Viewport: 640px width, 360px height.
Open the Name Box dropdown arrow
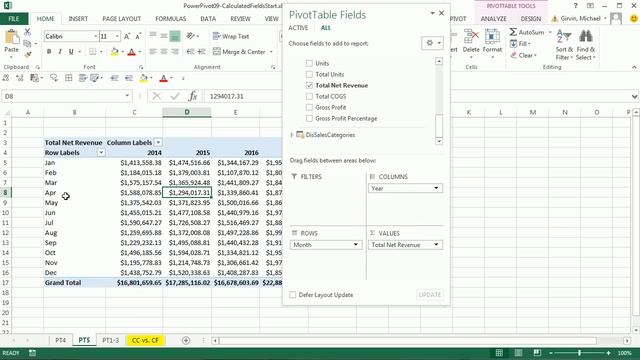pyautogui.click(x=127, y=96)
